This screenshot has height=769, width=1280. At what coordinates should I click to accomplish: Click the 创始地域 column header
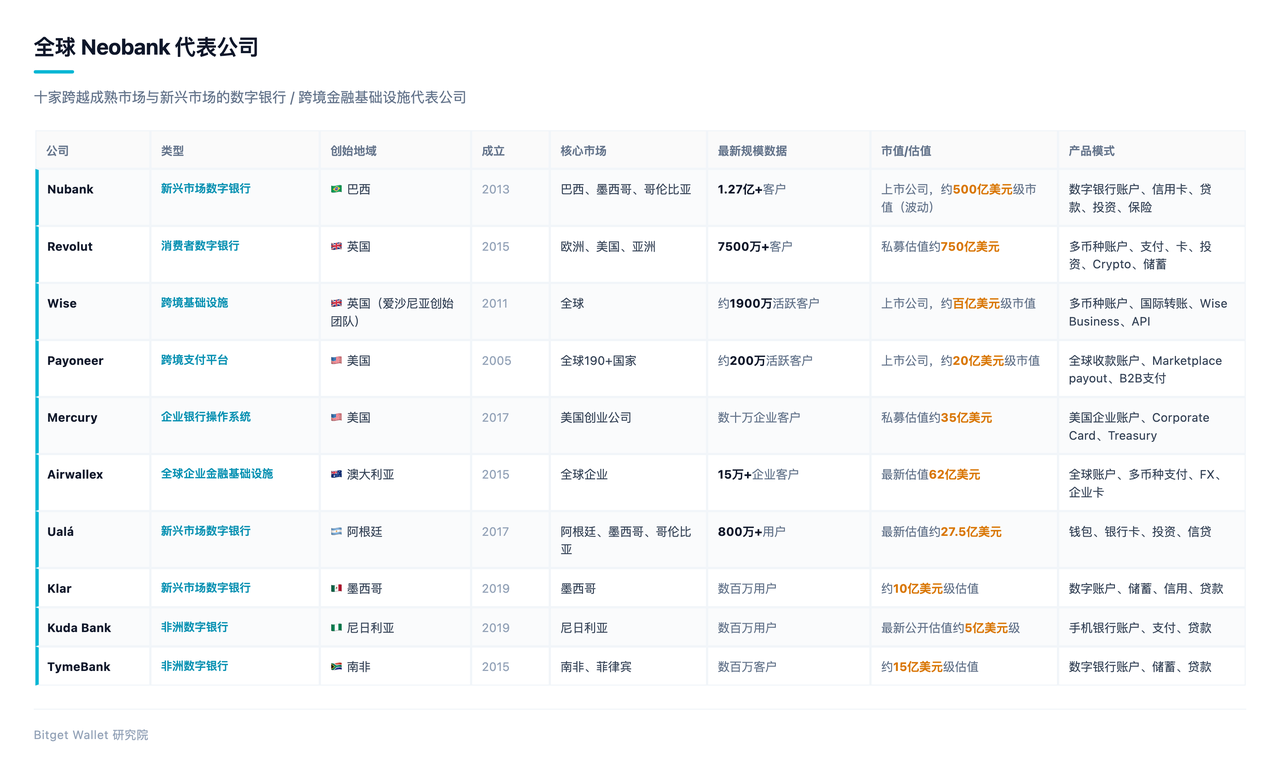coord(354,151)
